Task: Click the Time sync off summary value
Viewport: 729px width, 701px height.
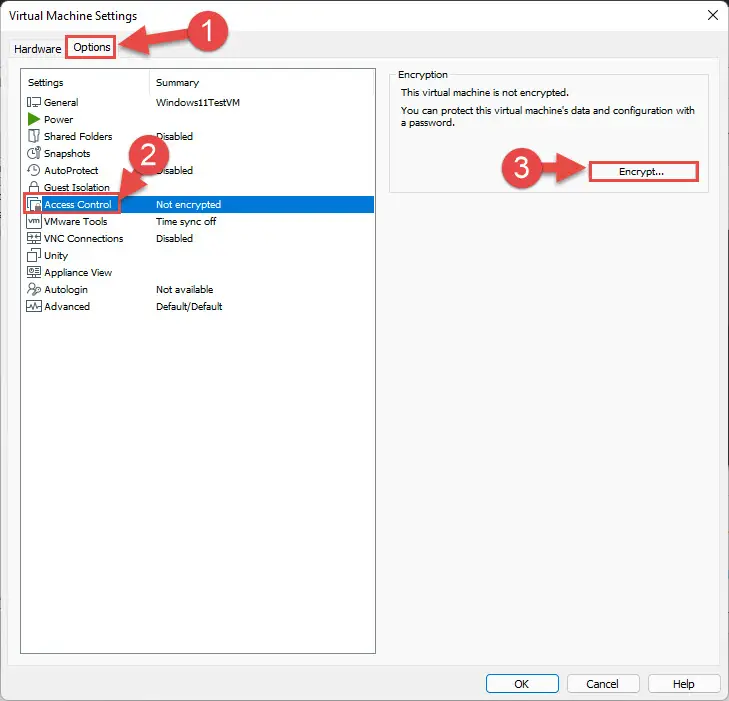Action: coord(186,221)
